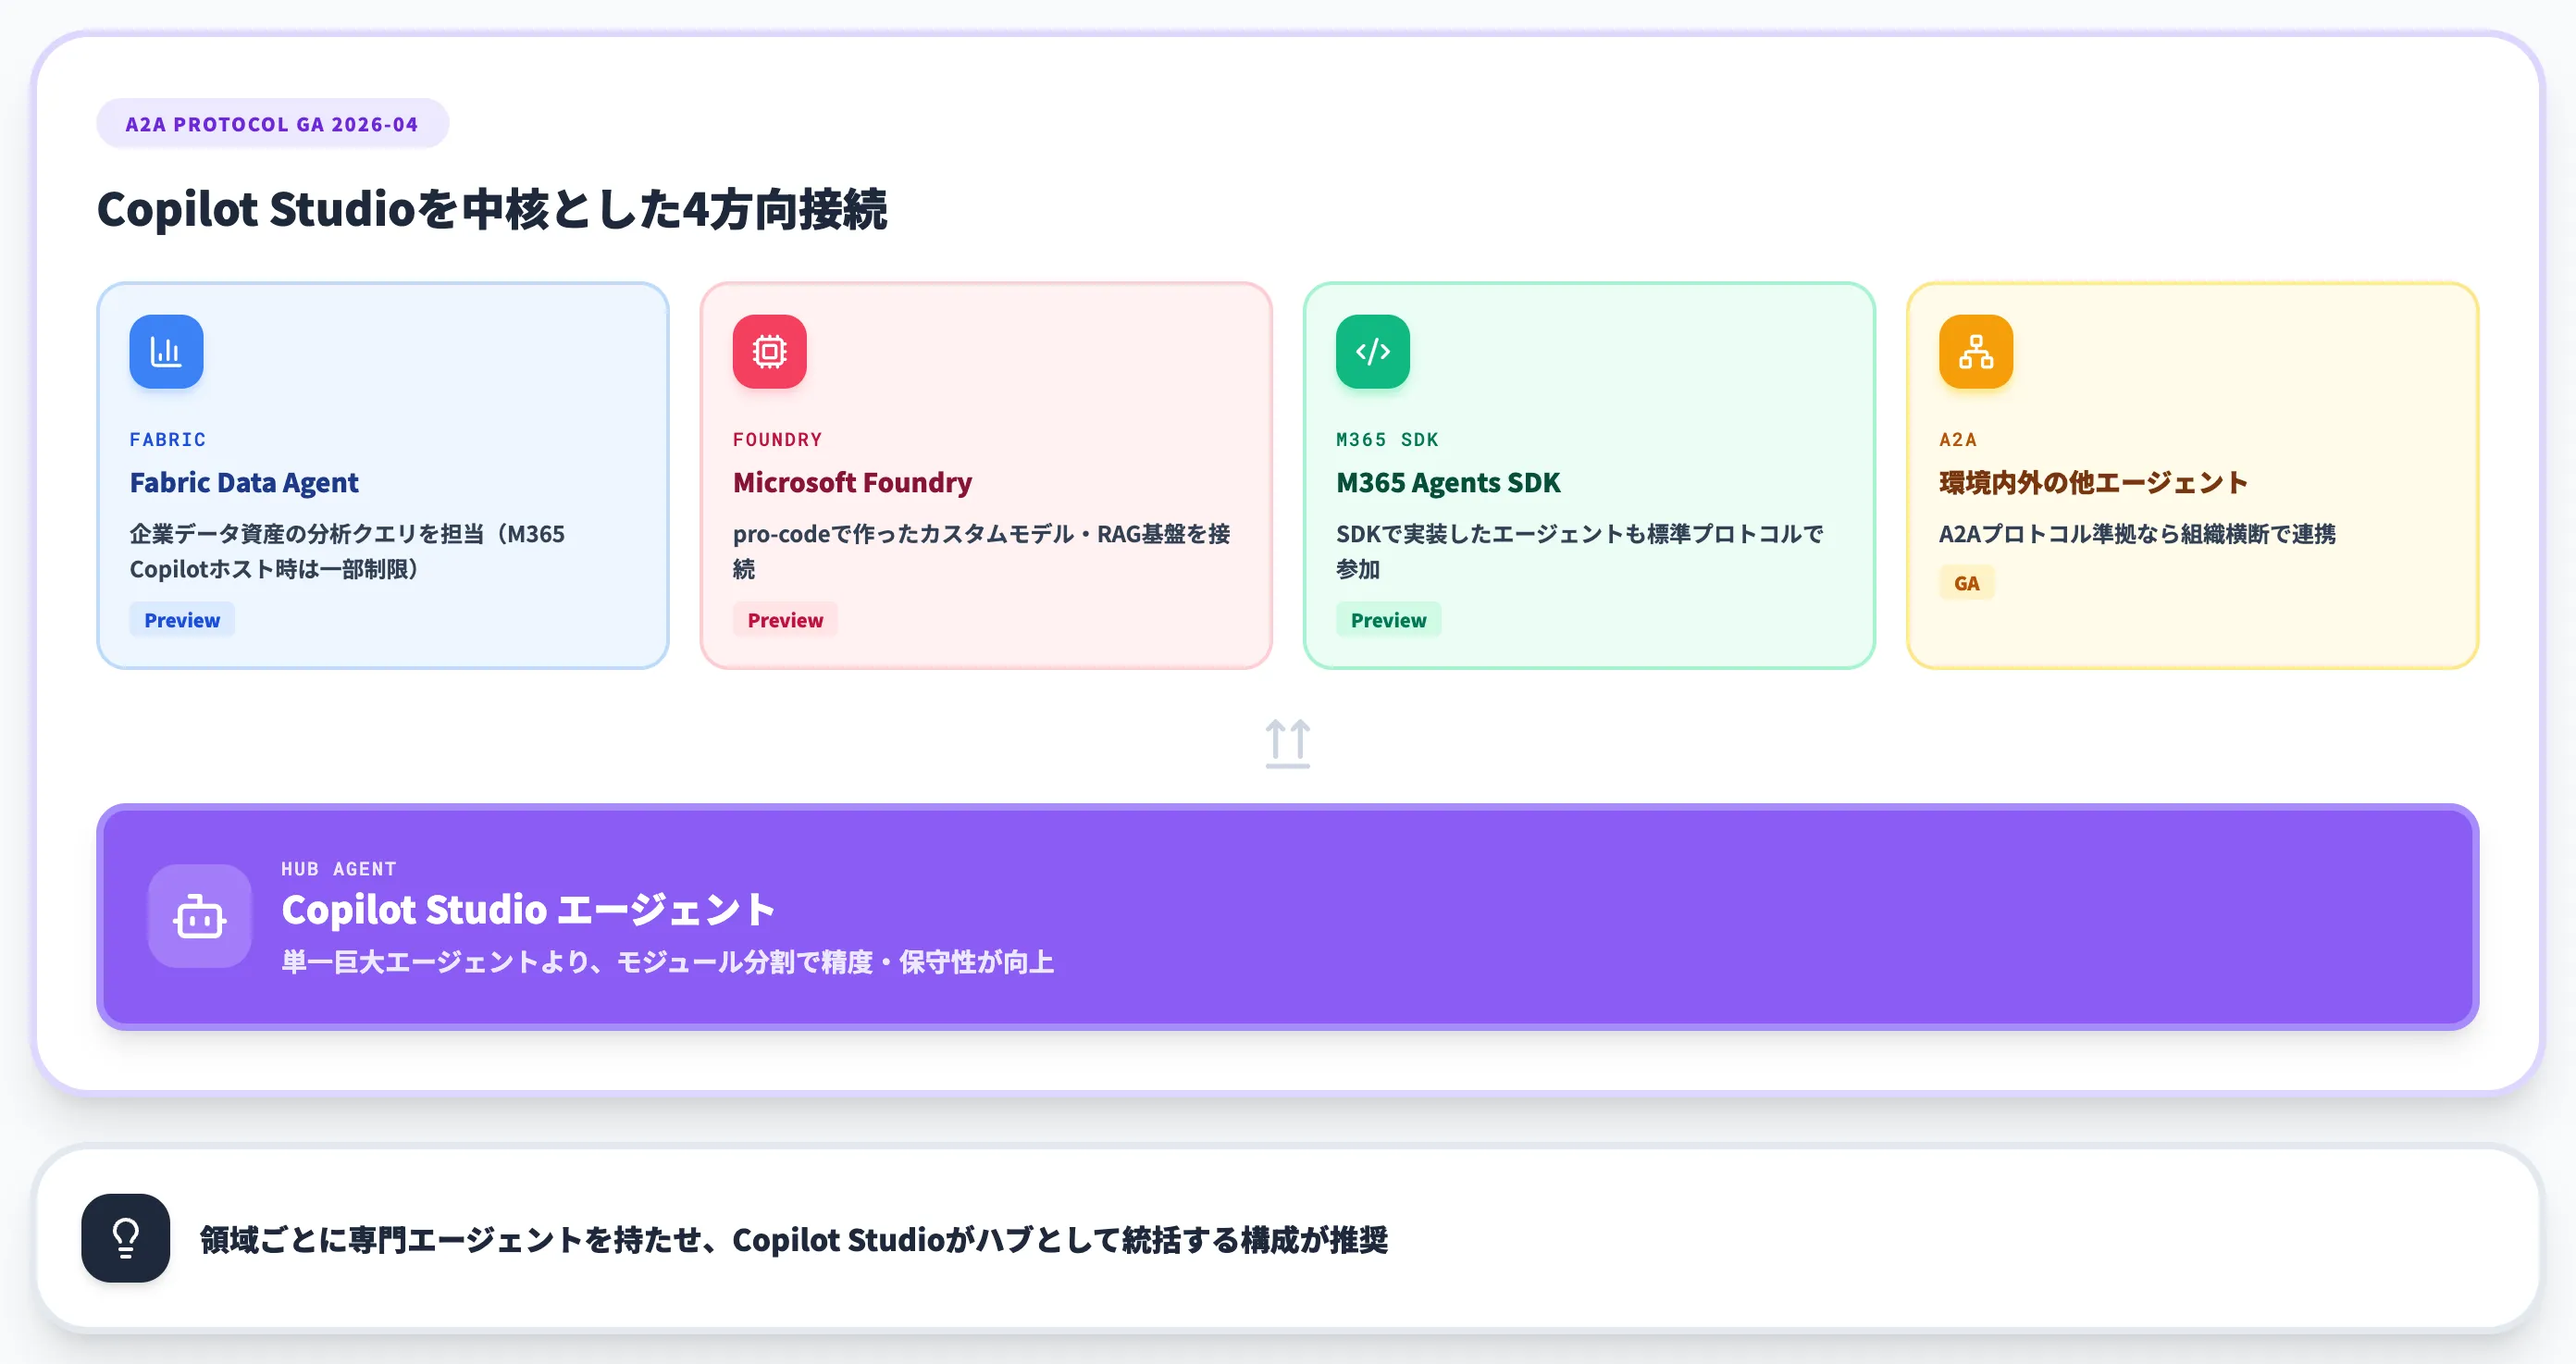The width and height of the screenshot is (2576, 1364).
Task: Select the Fabric Data Agent title
Action: coord(244,482)
